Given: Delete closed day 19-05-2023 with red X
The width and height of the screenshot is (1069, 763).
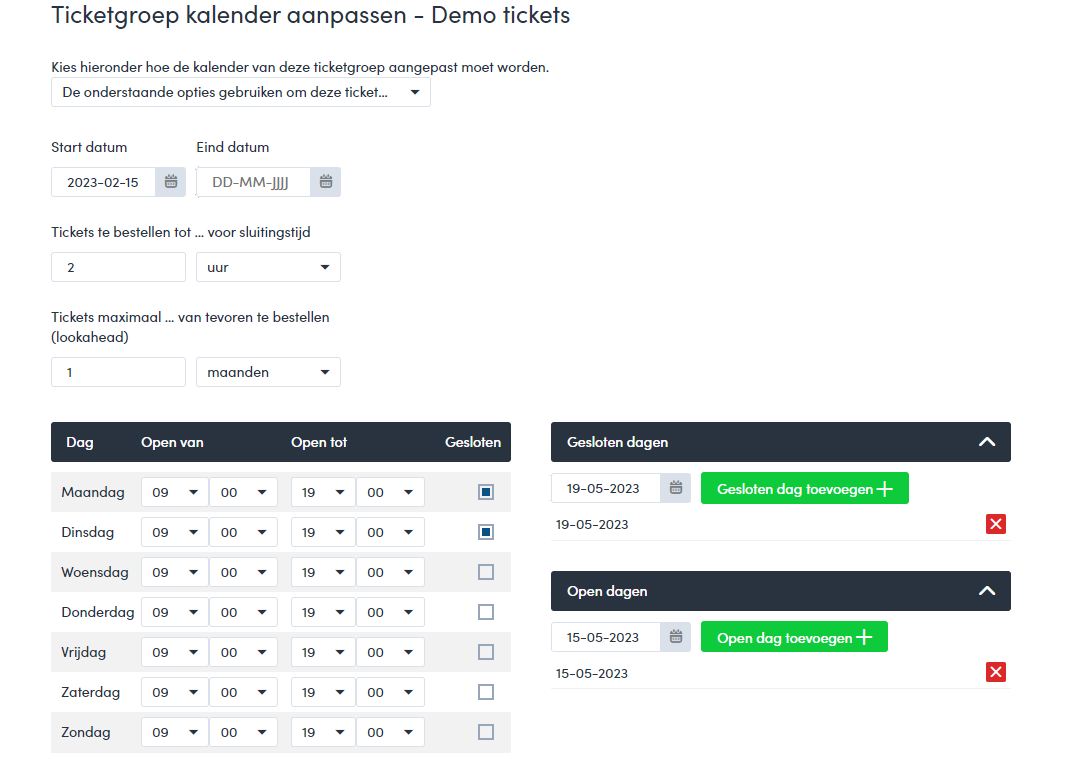Looking at the screenshot, I should (x=996, y=524).
